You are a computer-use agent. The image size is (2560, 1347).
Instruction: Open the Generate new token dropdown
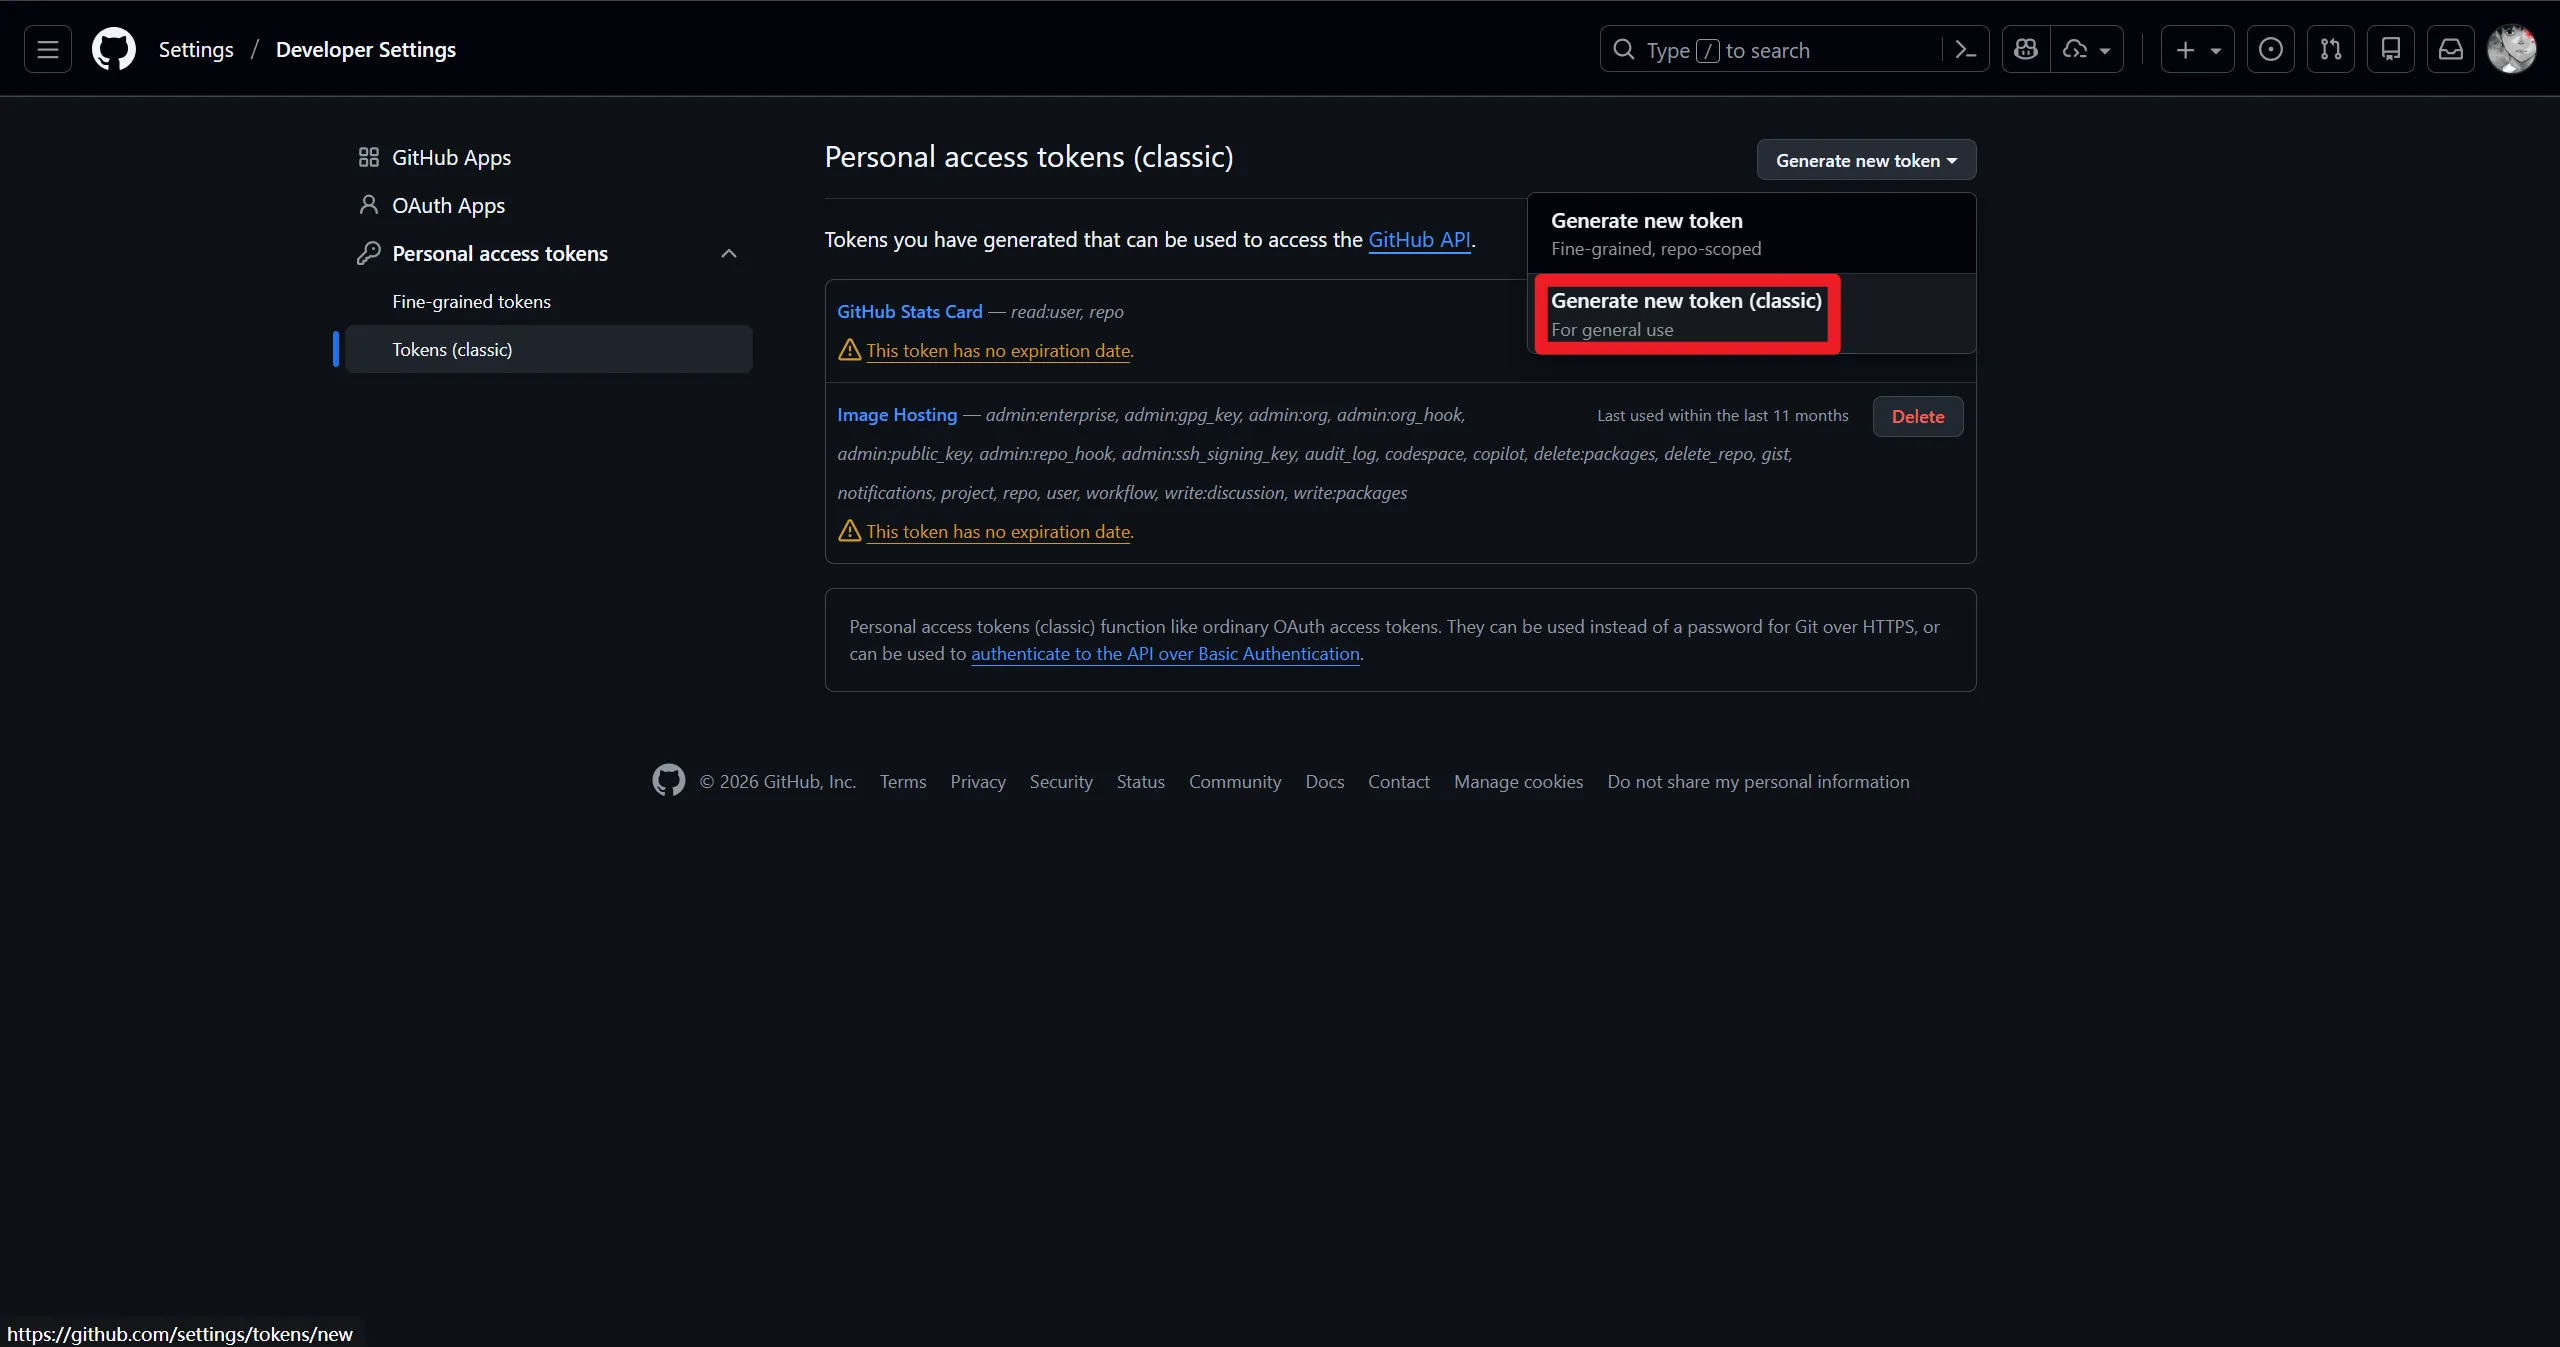point(1866,160)
